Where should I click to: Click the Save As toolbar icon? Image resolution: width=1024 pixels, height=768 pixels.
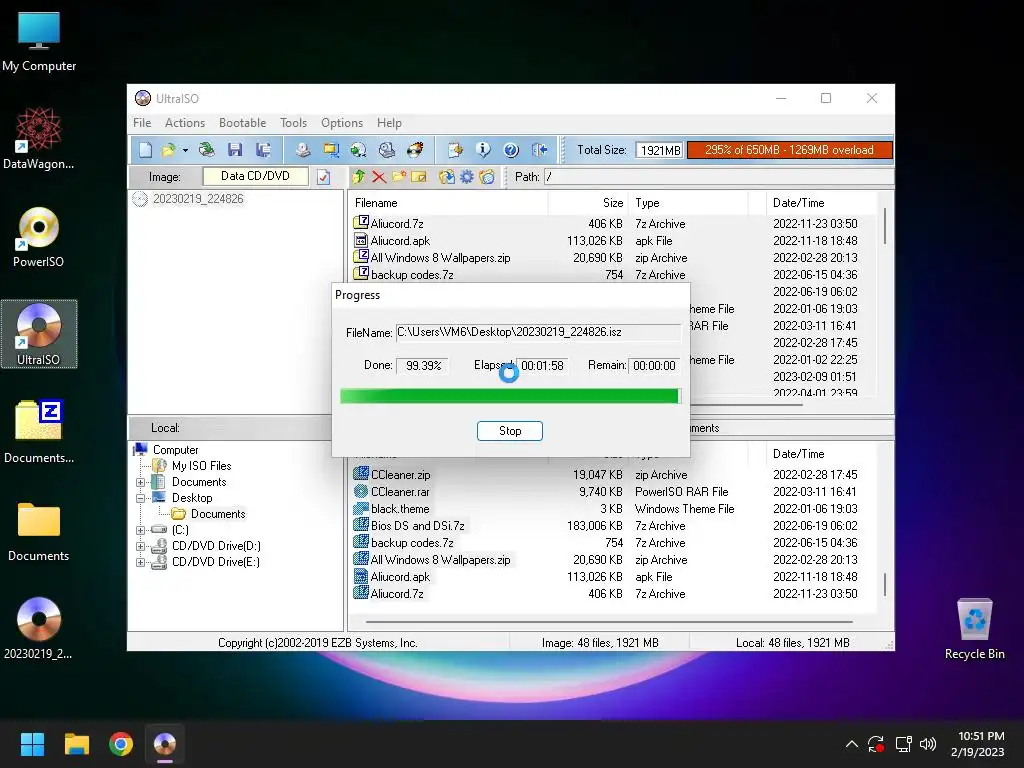click(263, 150)
